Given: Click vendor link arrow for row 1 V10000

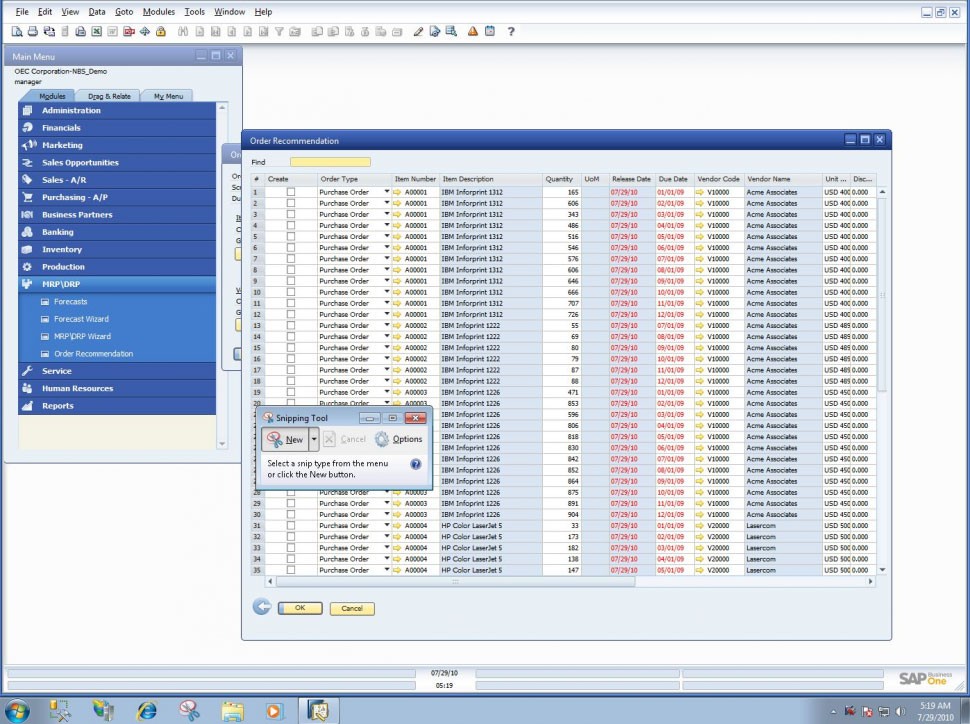Looking at the screenshot, I should click(x=700, y=192).
